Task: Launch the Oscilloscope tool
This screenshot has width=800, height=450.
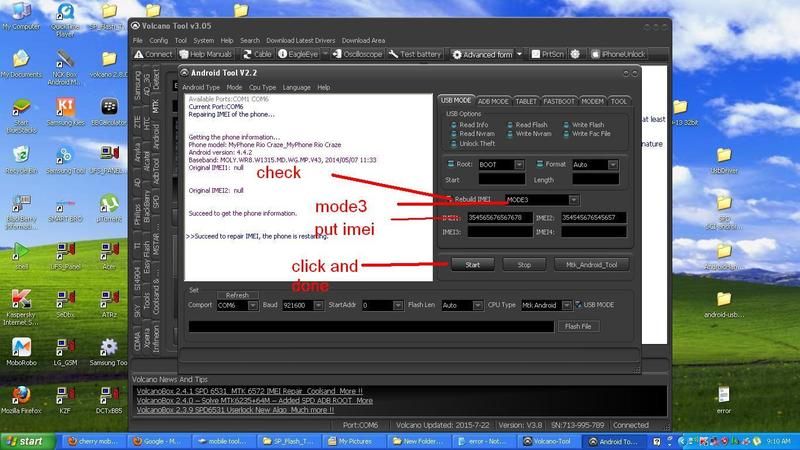Action: (357, 54)
